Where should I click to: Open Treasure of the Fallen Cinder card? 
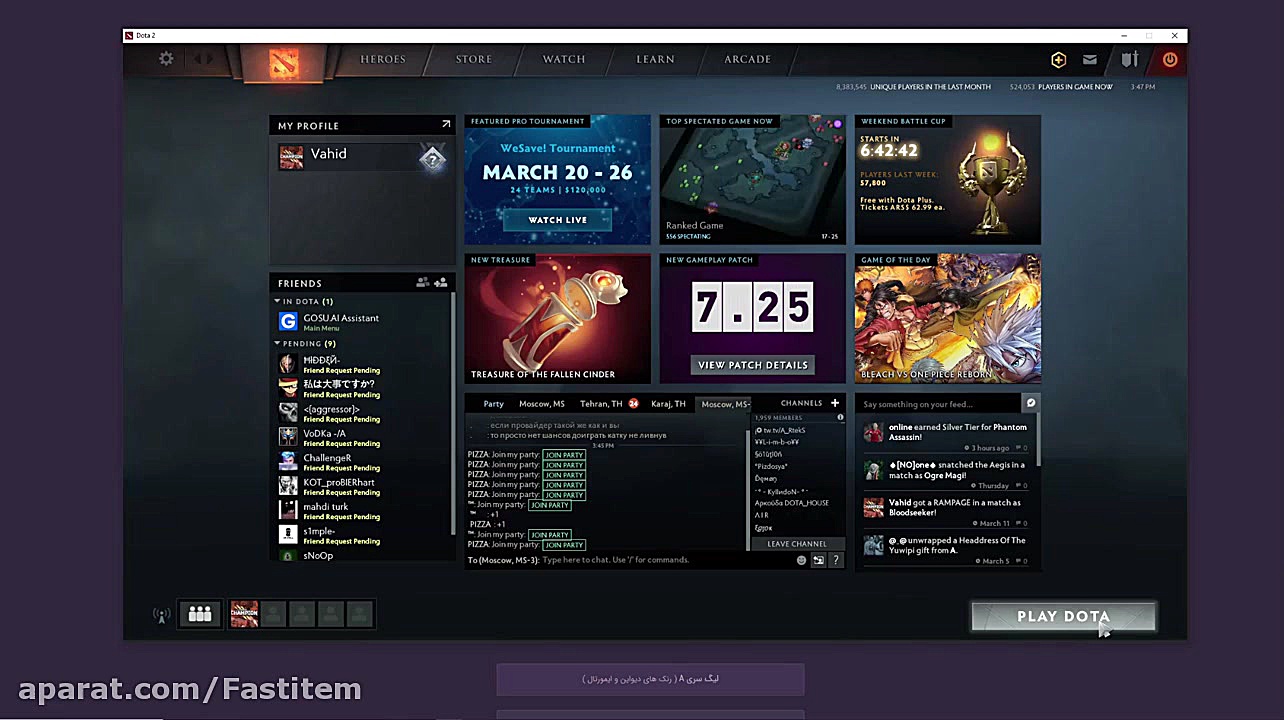pos(558,319)
